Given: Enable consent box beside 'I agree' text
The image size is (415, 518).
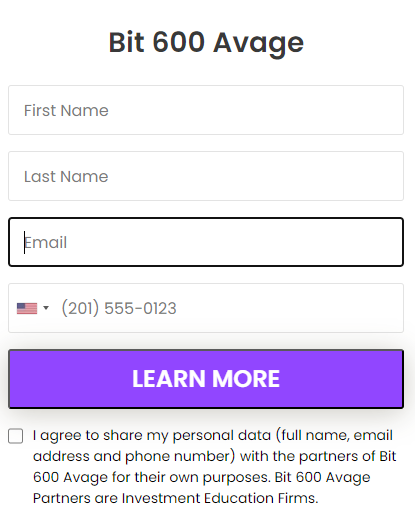Looking at the screenshot, I should point(16,436).
